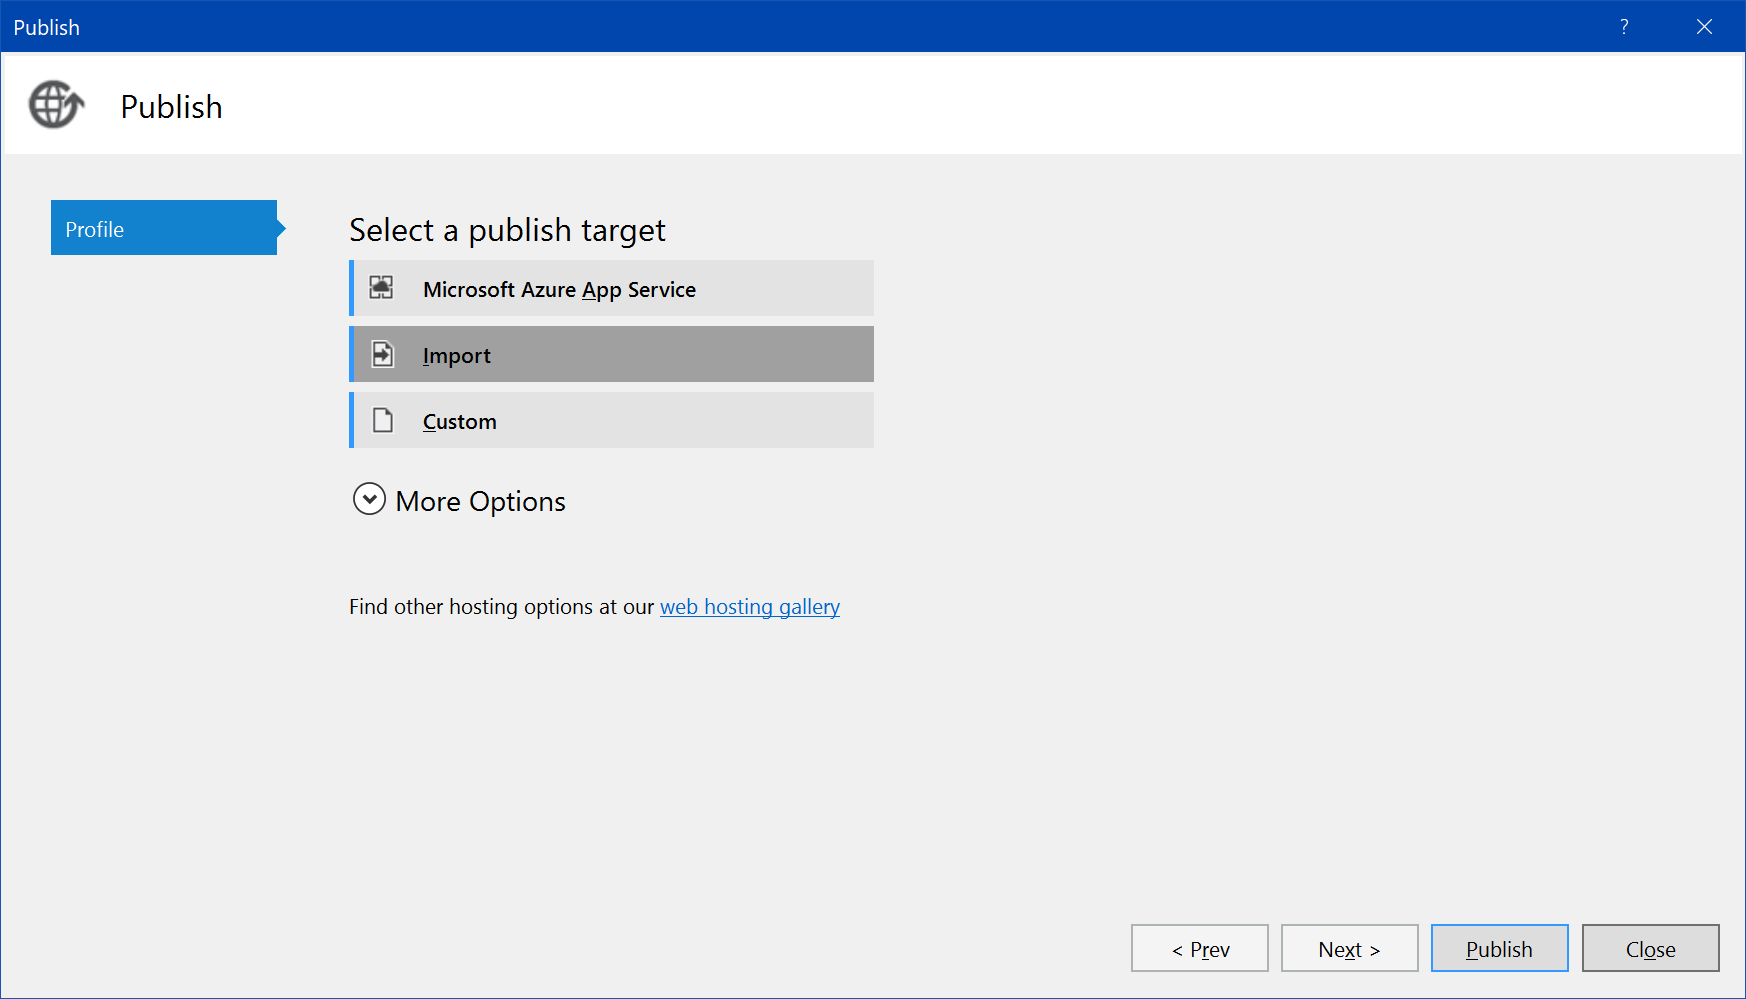Click the "Select a publish target" heading

click(x=507, y=230)
